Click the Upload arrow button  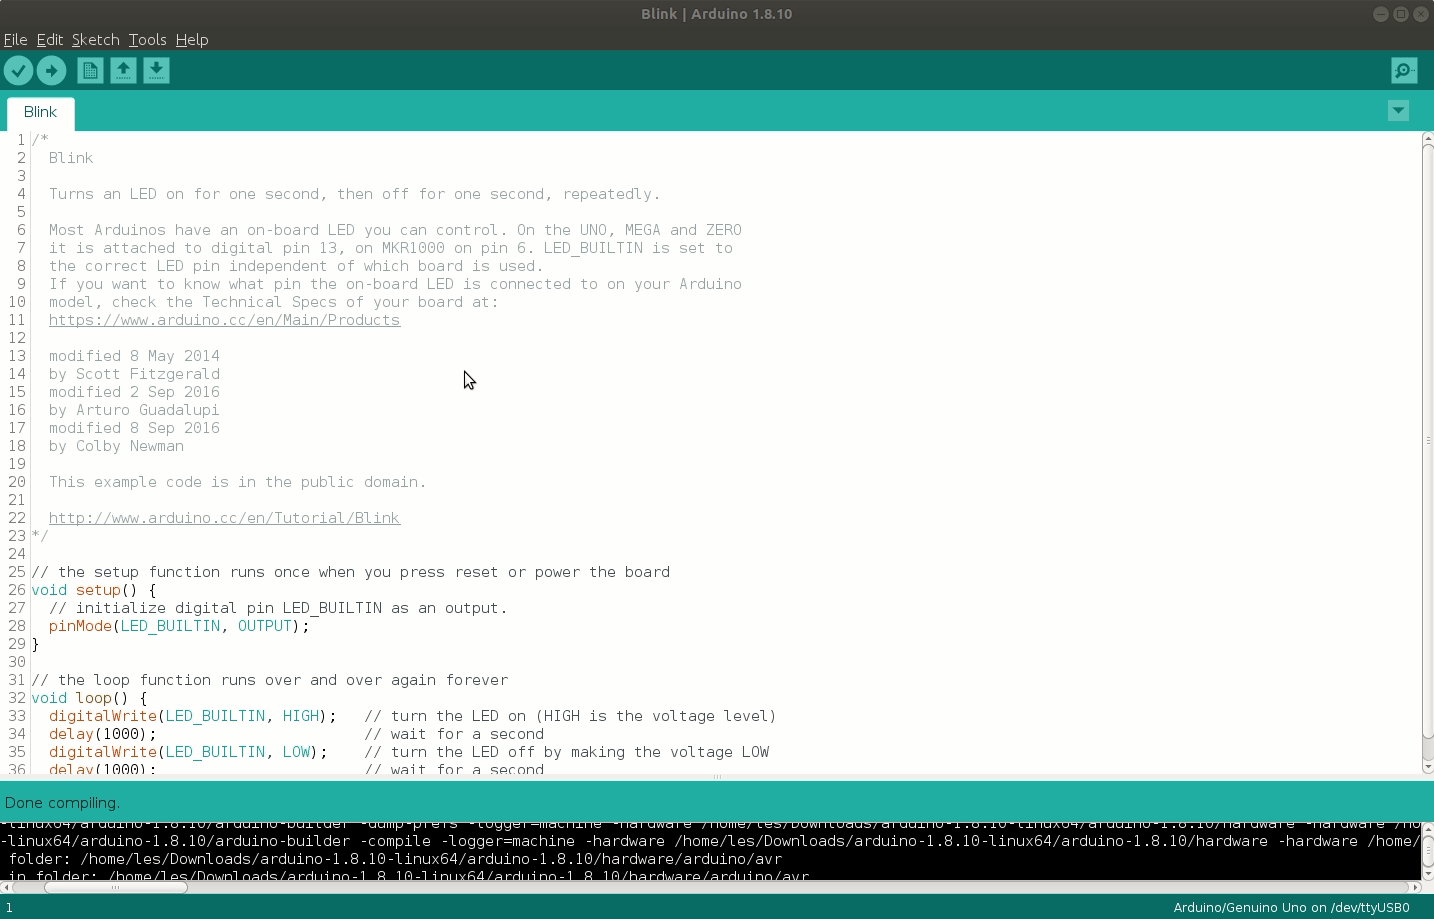(x=51, y=70)
